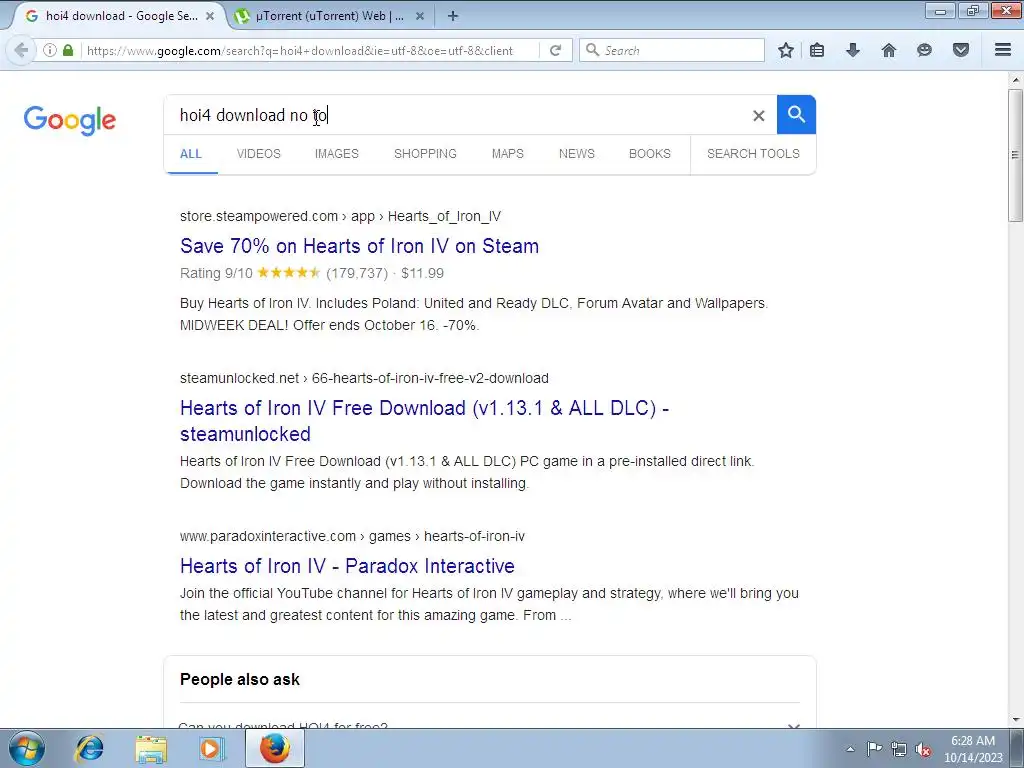The height and width of the screenshot is (768, 1024).
Task: Click steamunlocked.net breadcrumb URL
Action: point(364,378)
